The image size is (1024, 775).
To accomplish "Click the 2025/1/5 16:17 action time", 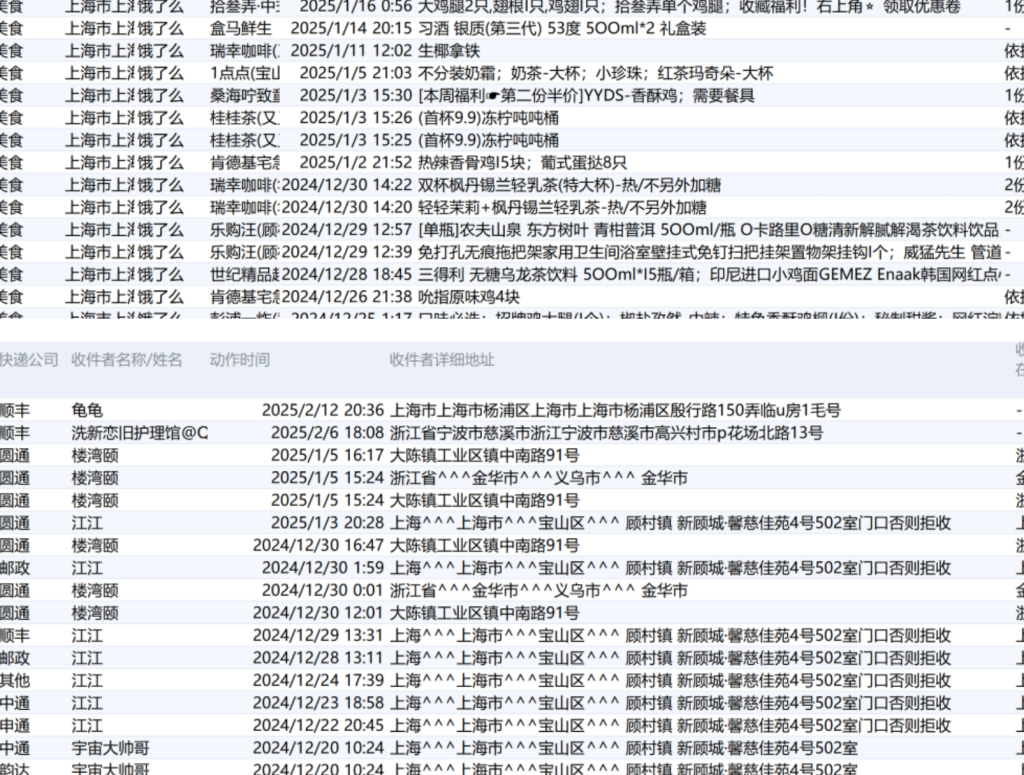I will [x=327, y=456].
